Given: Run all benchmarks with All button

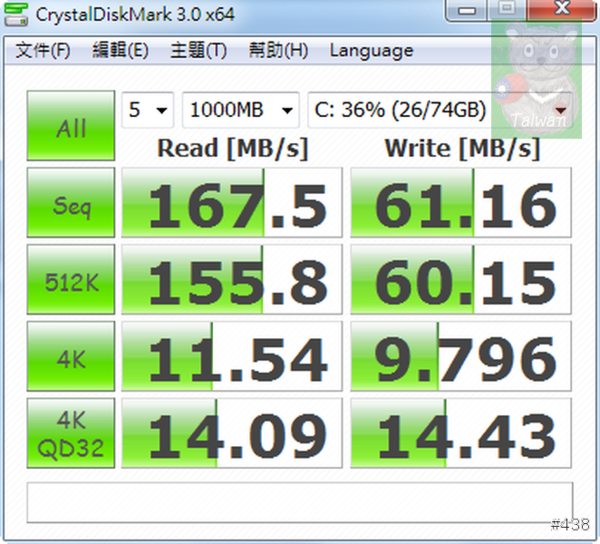Looking at the screenshot, I should (x=71, y=125).
